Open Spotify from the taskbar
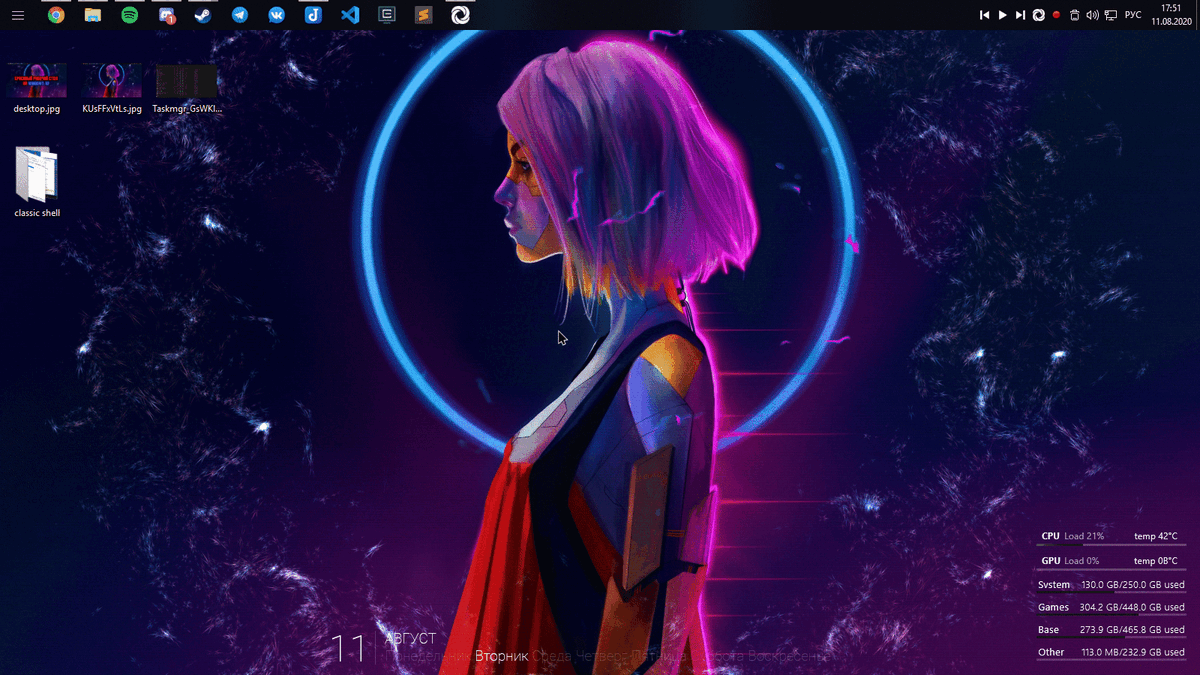The width and height of the screenshot is (1200, 675). coord(130,15)
